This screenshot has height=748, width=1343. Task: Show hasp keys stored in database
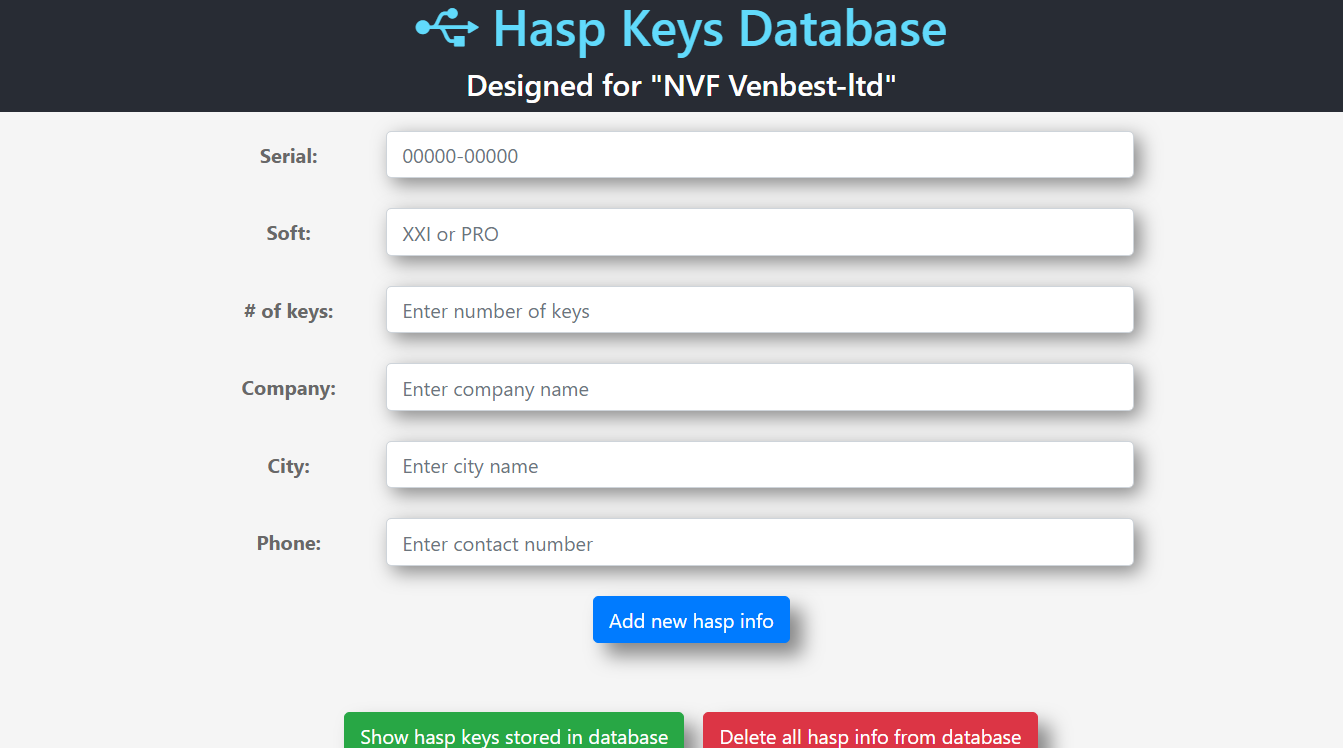click(x=514, y=731)
